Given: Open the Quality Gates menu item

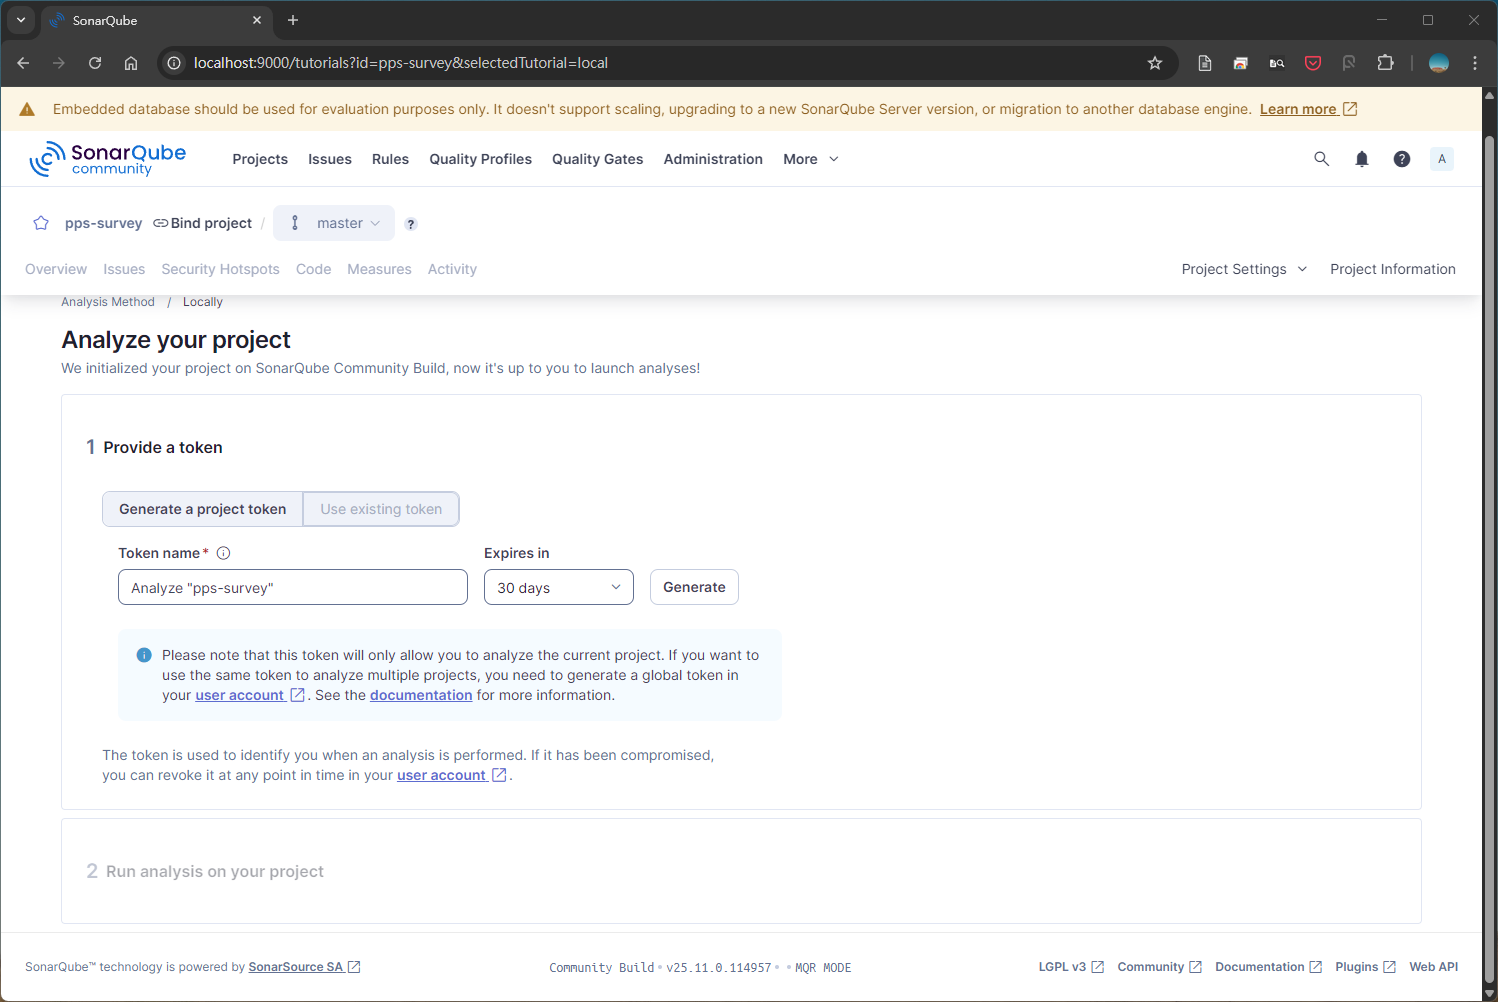Looking at the screenshot, I should (x=597, y=159).
